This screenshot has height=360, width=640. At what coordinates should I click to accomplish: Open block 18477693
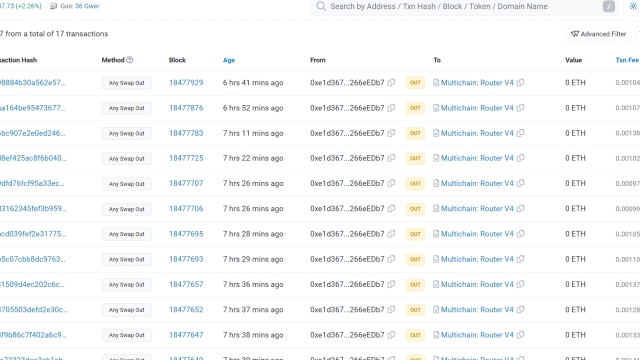point(186,259)
